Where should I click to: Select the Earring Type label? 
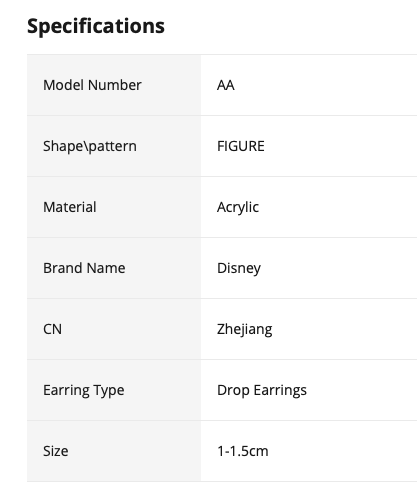84,390
